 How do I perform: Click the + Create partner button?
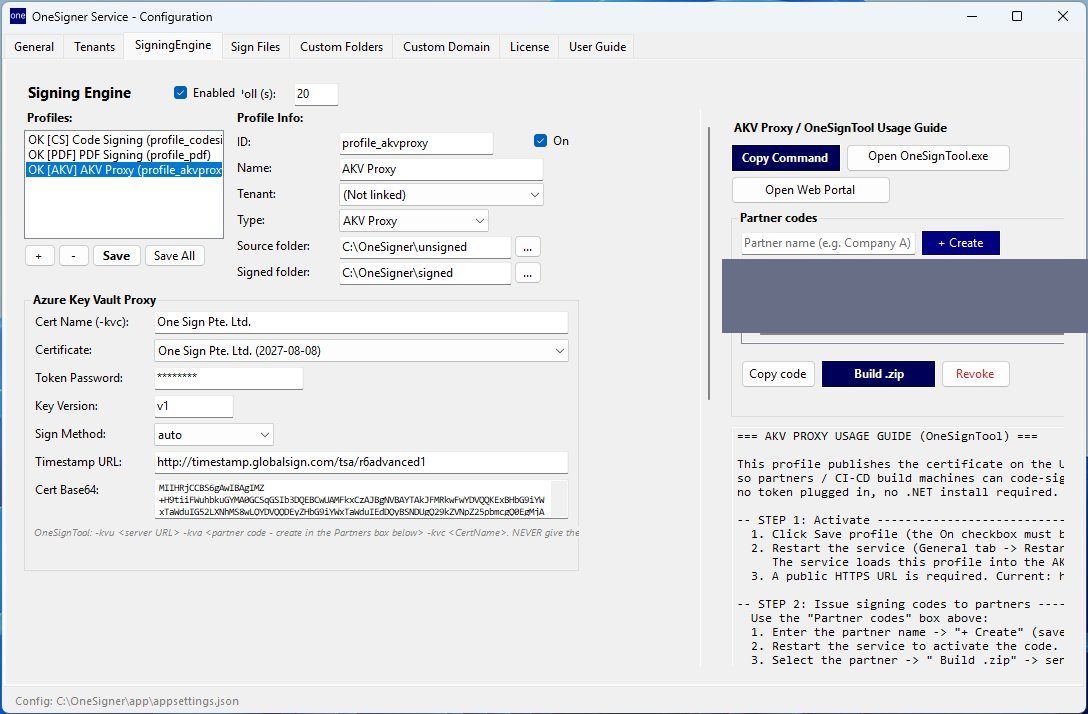coord(960,243)
